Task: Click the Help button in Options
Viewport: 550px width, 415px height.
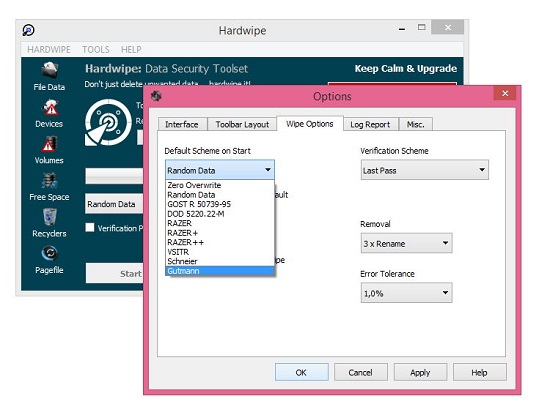Action: tap(479, 372)
